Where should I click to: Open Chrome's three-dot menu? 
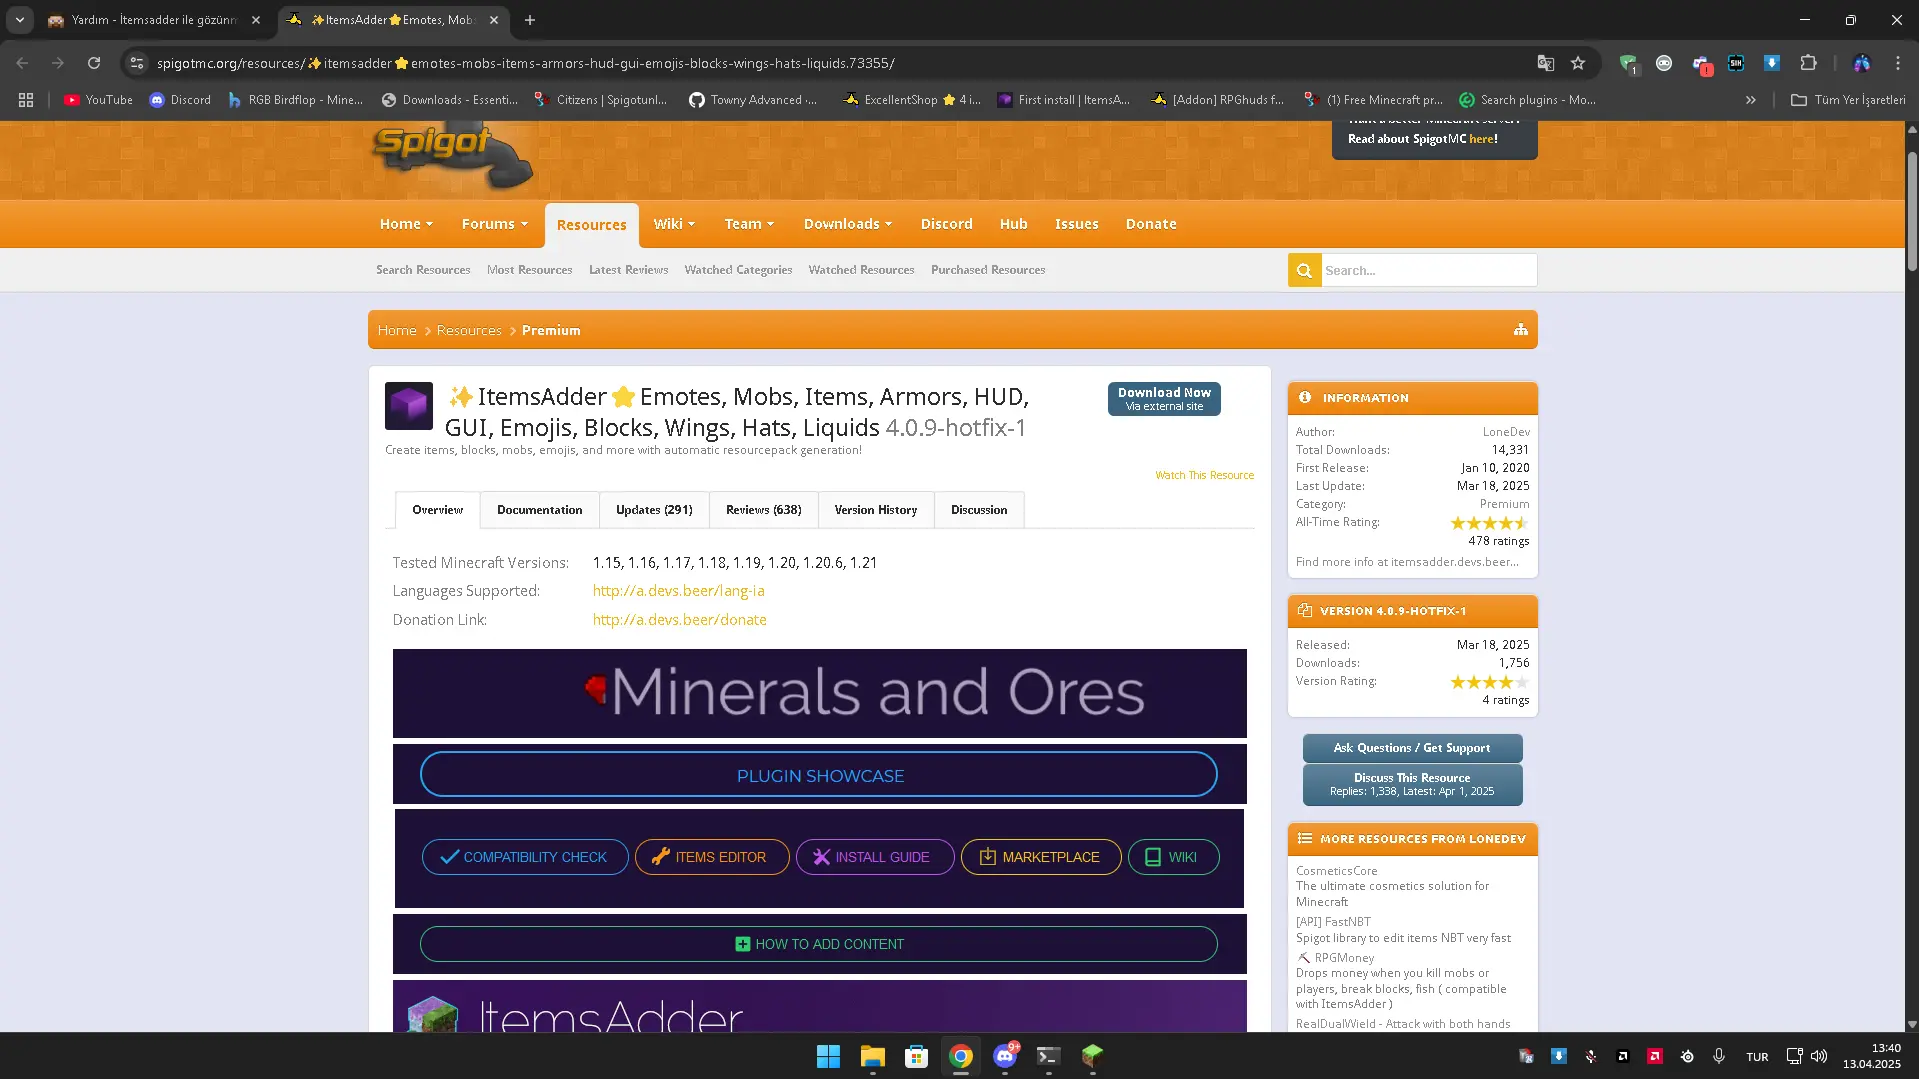tap(1898, 63)
